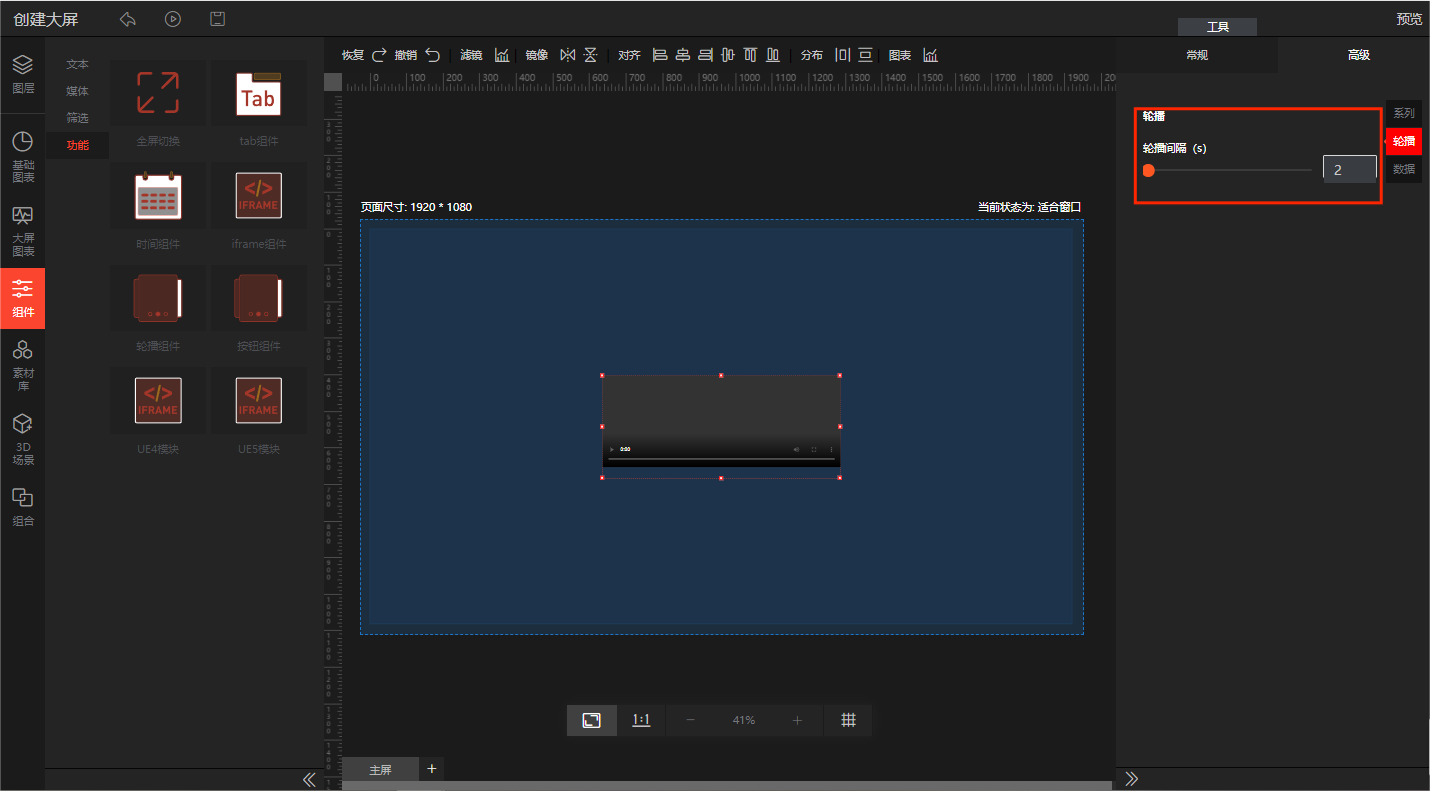This screenshot has height=791, width=1430.
Task: Click the 预览 preview button
Action: point(1408,19)
